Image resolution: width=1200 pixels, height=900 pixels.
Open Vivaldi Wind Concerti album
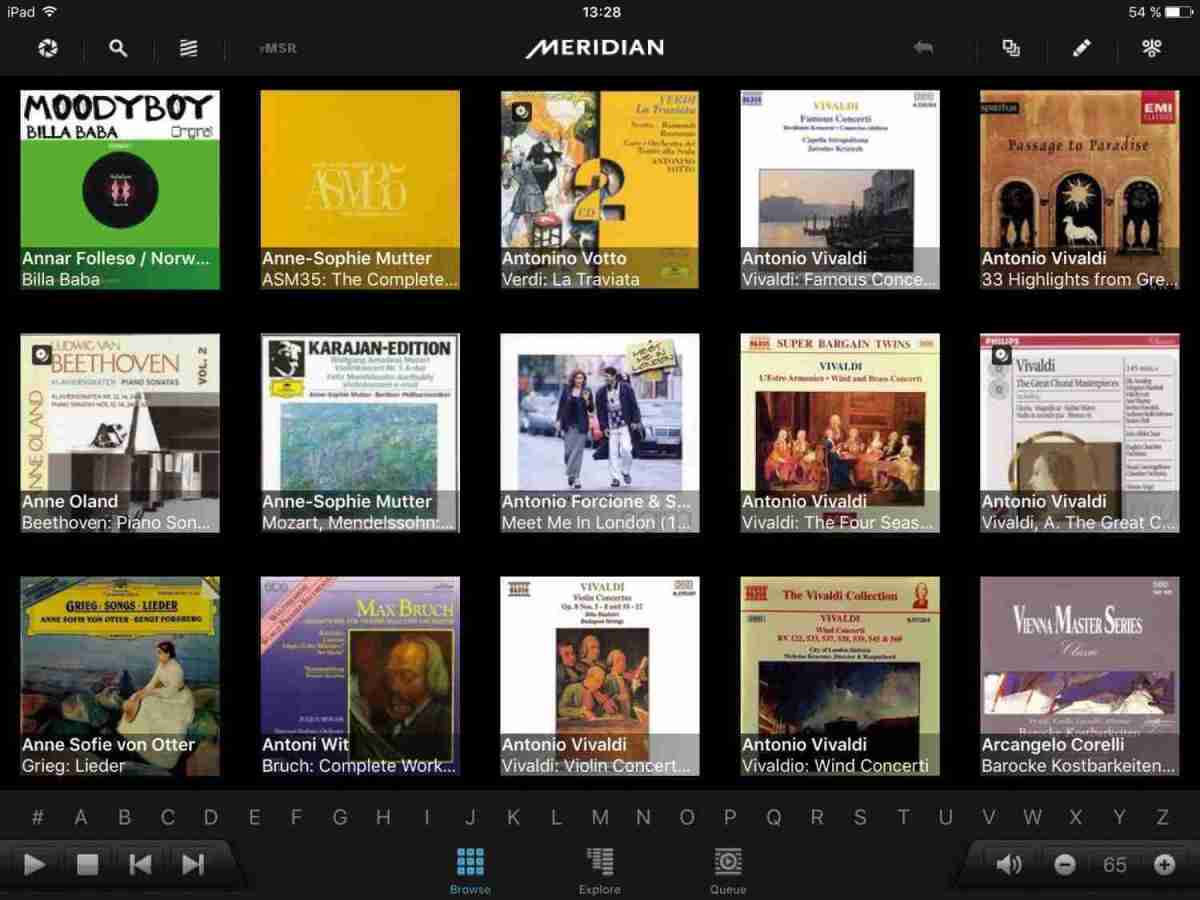(x=840, y=676)
